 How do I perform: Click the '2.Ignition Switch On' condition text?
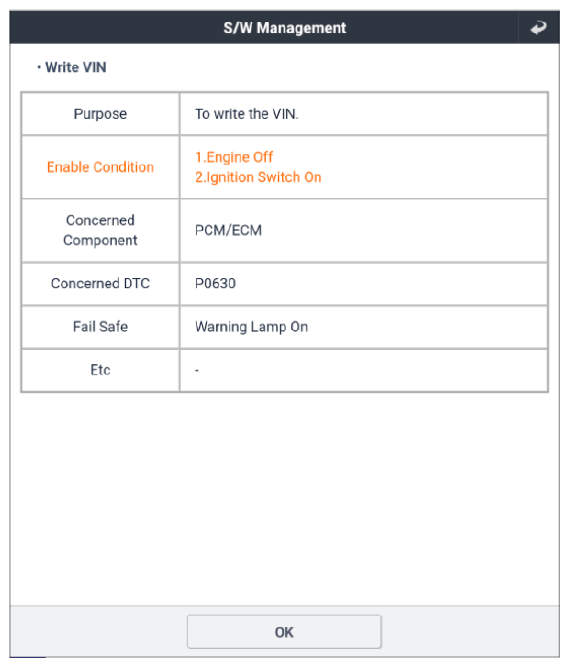click(x=258, y=177)
